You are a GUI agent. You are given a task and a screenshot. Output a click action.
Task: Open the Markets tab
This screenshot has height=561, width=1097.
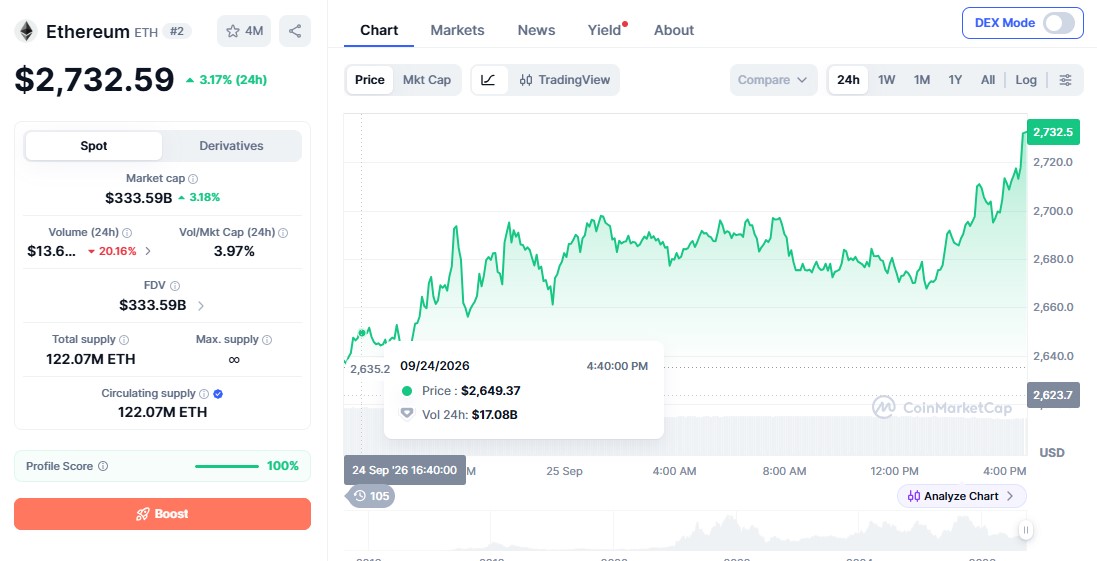457,30
